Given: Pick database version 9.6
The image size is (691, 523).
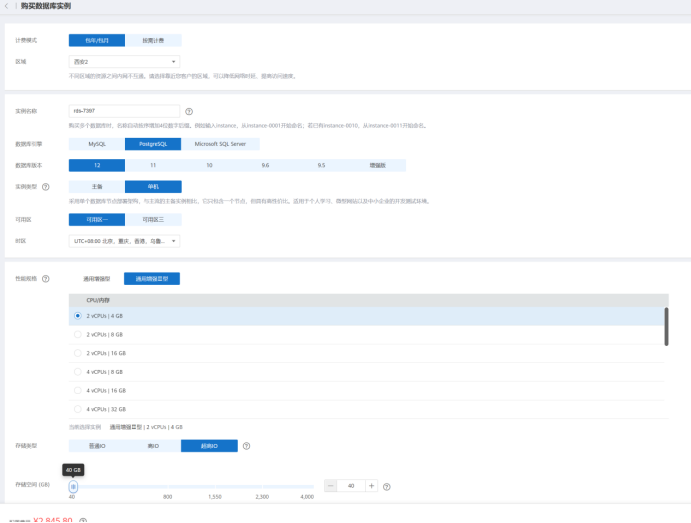Looking at the screenshot, I should 265,165.
